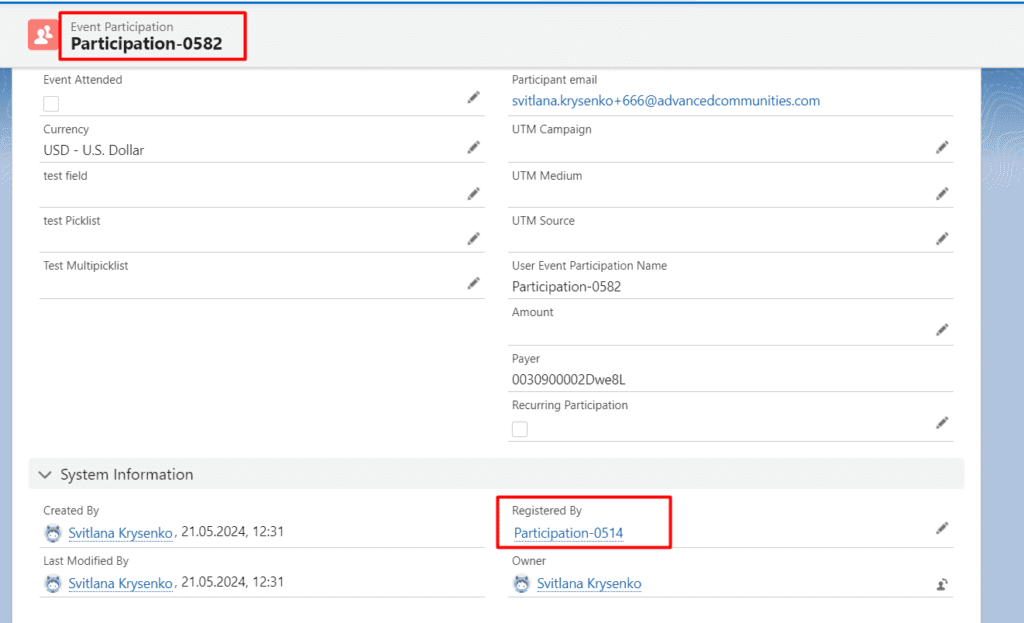Edit the test Picklist field pencil

(x=473, y=238)
